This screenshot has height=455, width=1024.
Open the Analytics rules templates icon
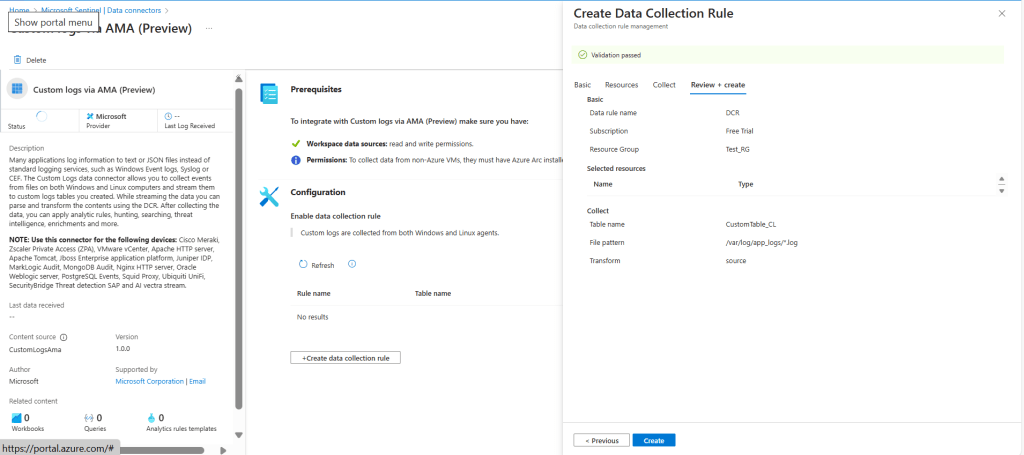[152, 418]
